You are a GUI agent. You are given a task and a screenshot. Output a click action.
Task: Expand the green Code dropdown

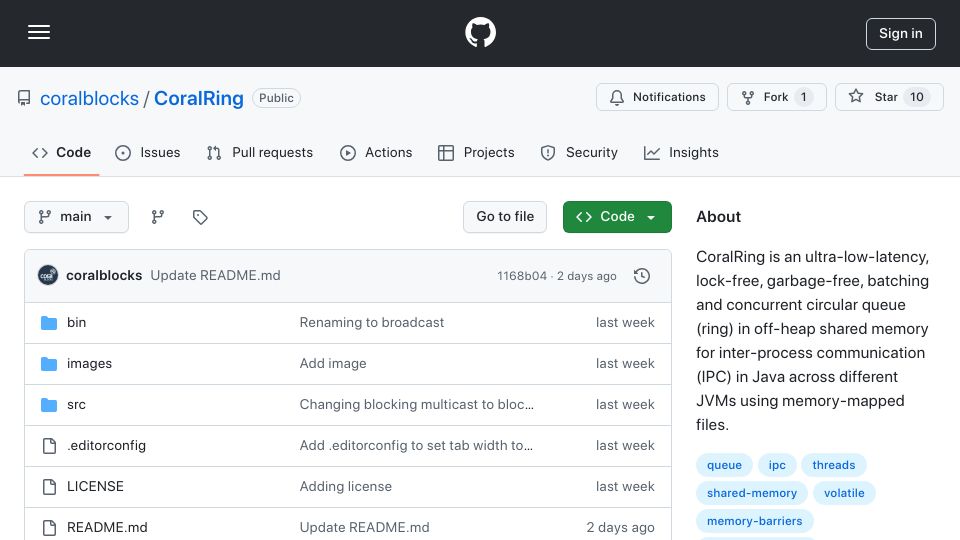pyautogui.click(x=617, y=217)
